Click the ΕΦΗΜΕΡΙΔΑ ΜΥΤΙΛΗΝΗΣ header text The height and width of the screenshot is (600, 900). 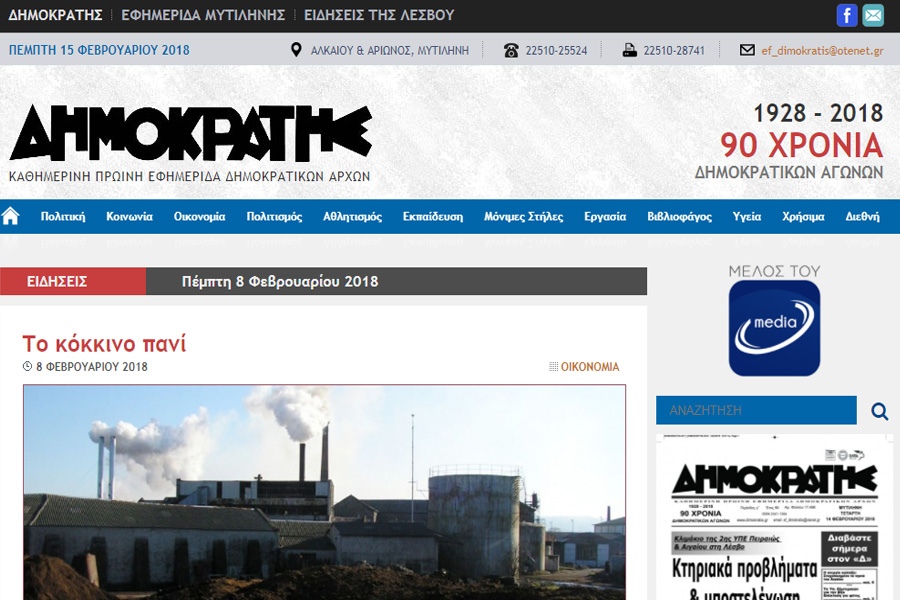click(203, 15)
